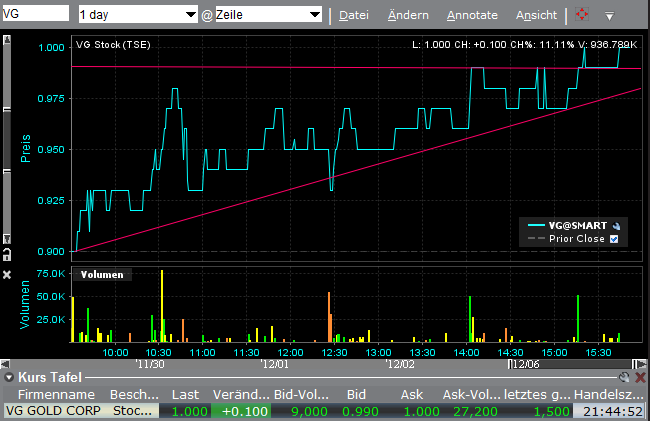Click the Ansicht menu button
This screenshot has width=650, height=421.
[x=537, y=15]
